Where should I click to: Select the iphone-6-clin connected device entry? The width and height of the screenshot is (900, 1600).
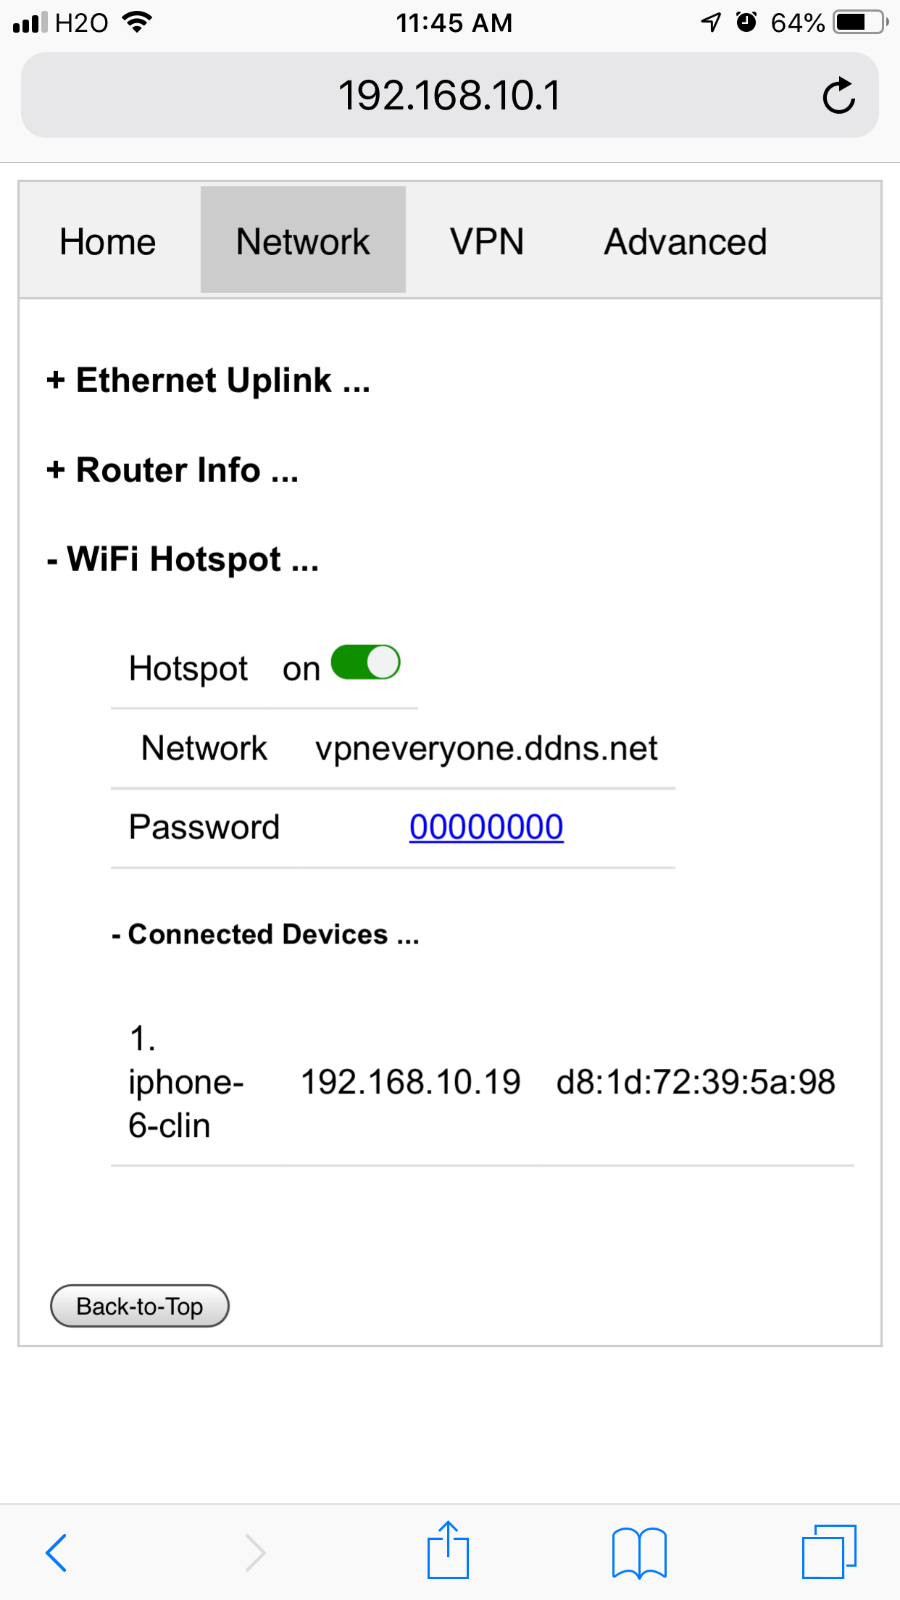pos(482,1082)
